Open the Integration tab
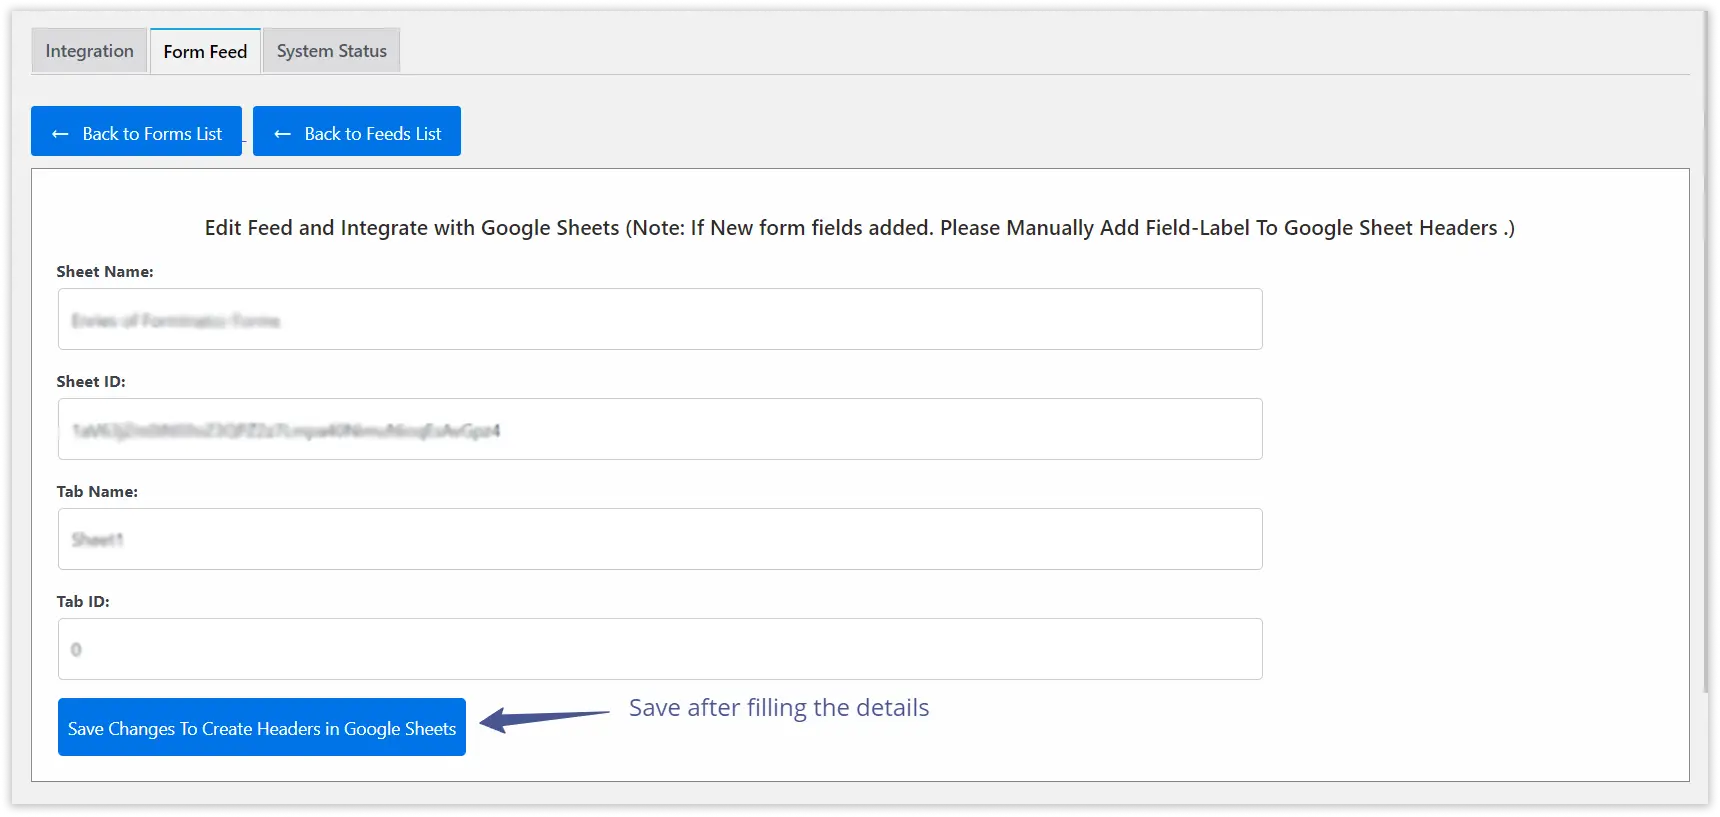This screenshot has width=1720, height=817. click(x=89, y=51)
